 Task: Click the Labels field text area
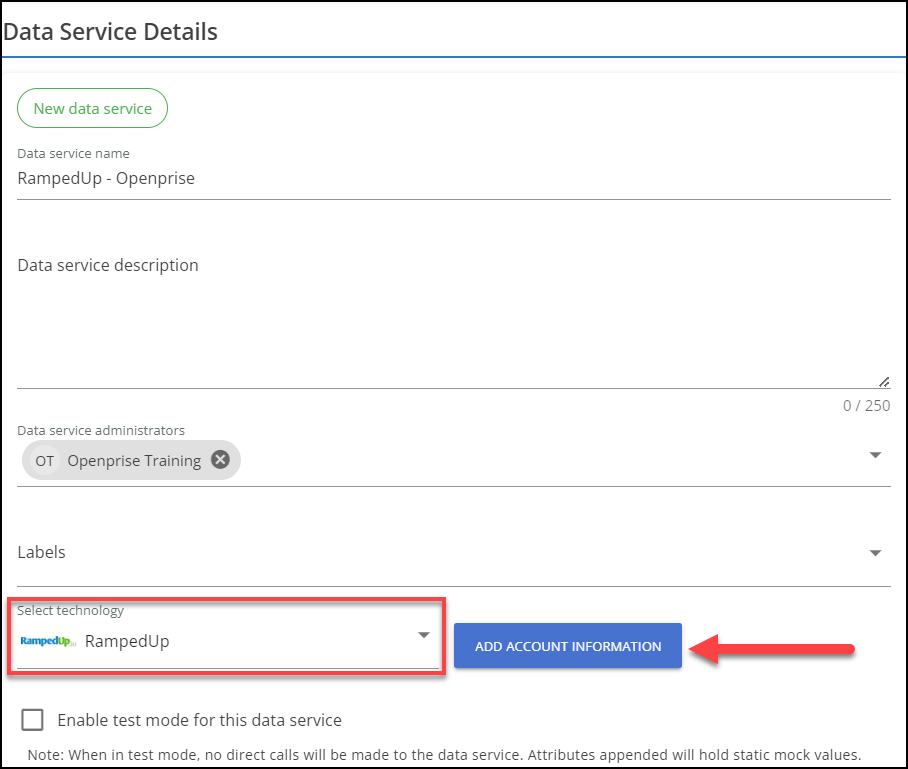(430, 552)
